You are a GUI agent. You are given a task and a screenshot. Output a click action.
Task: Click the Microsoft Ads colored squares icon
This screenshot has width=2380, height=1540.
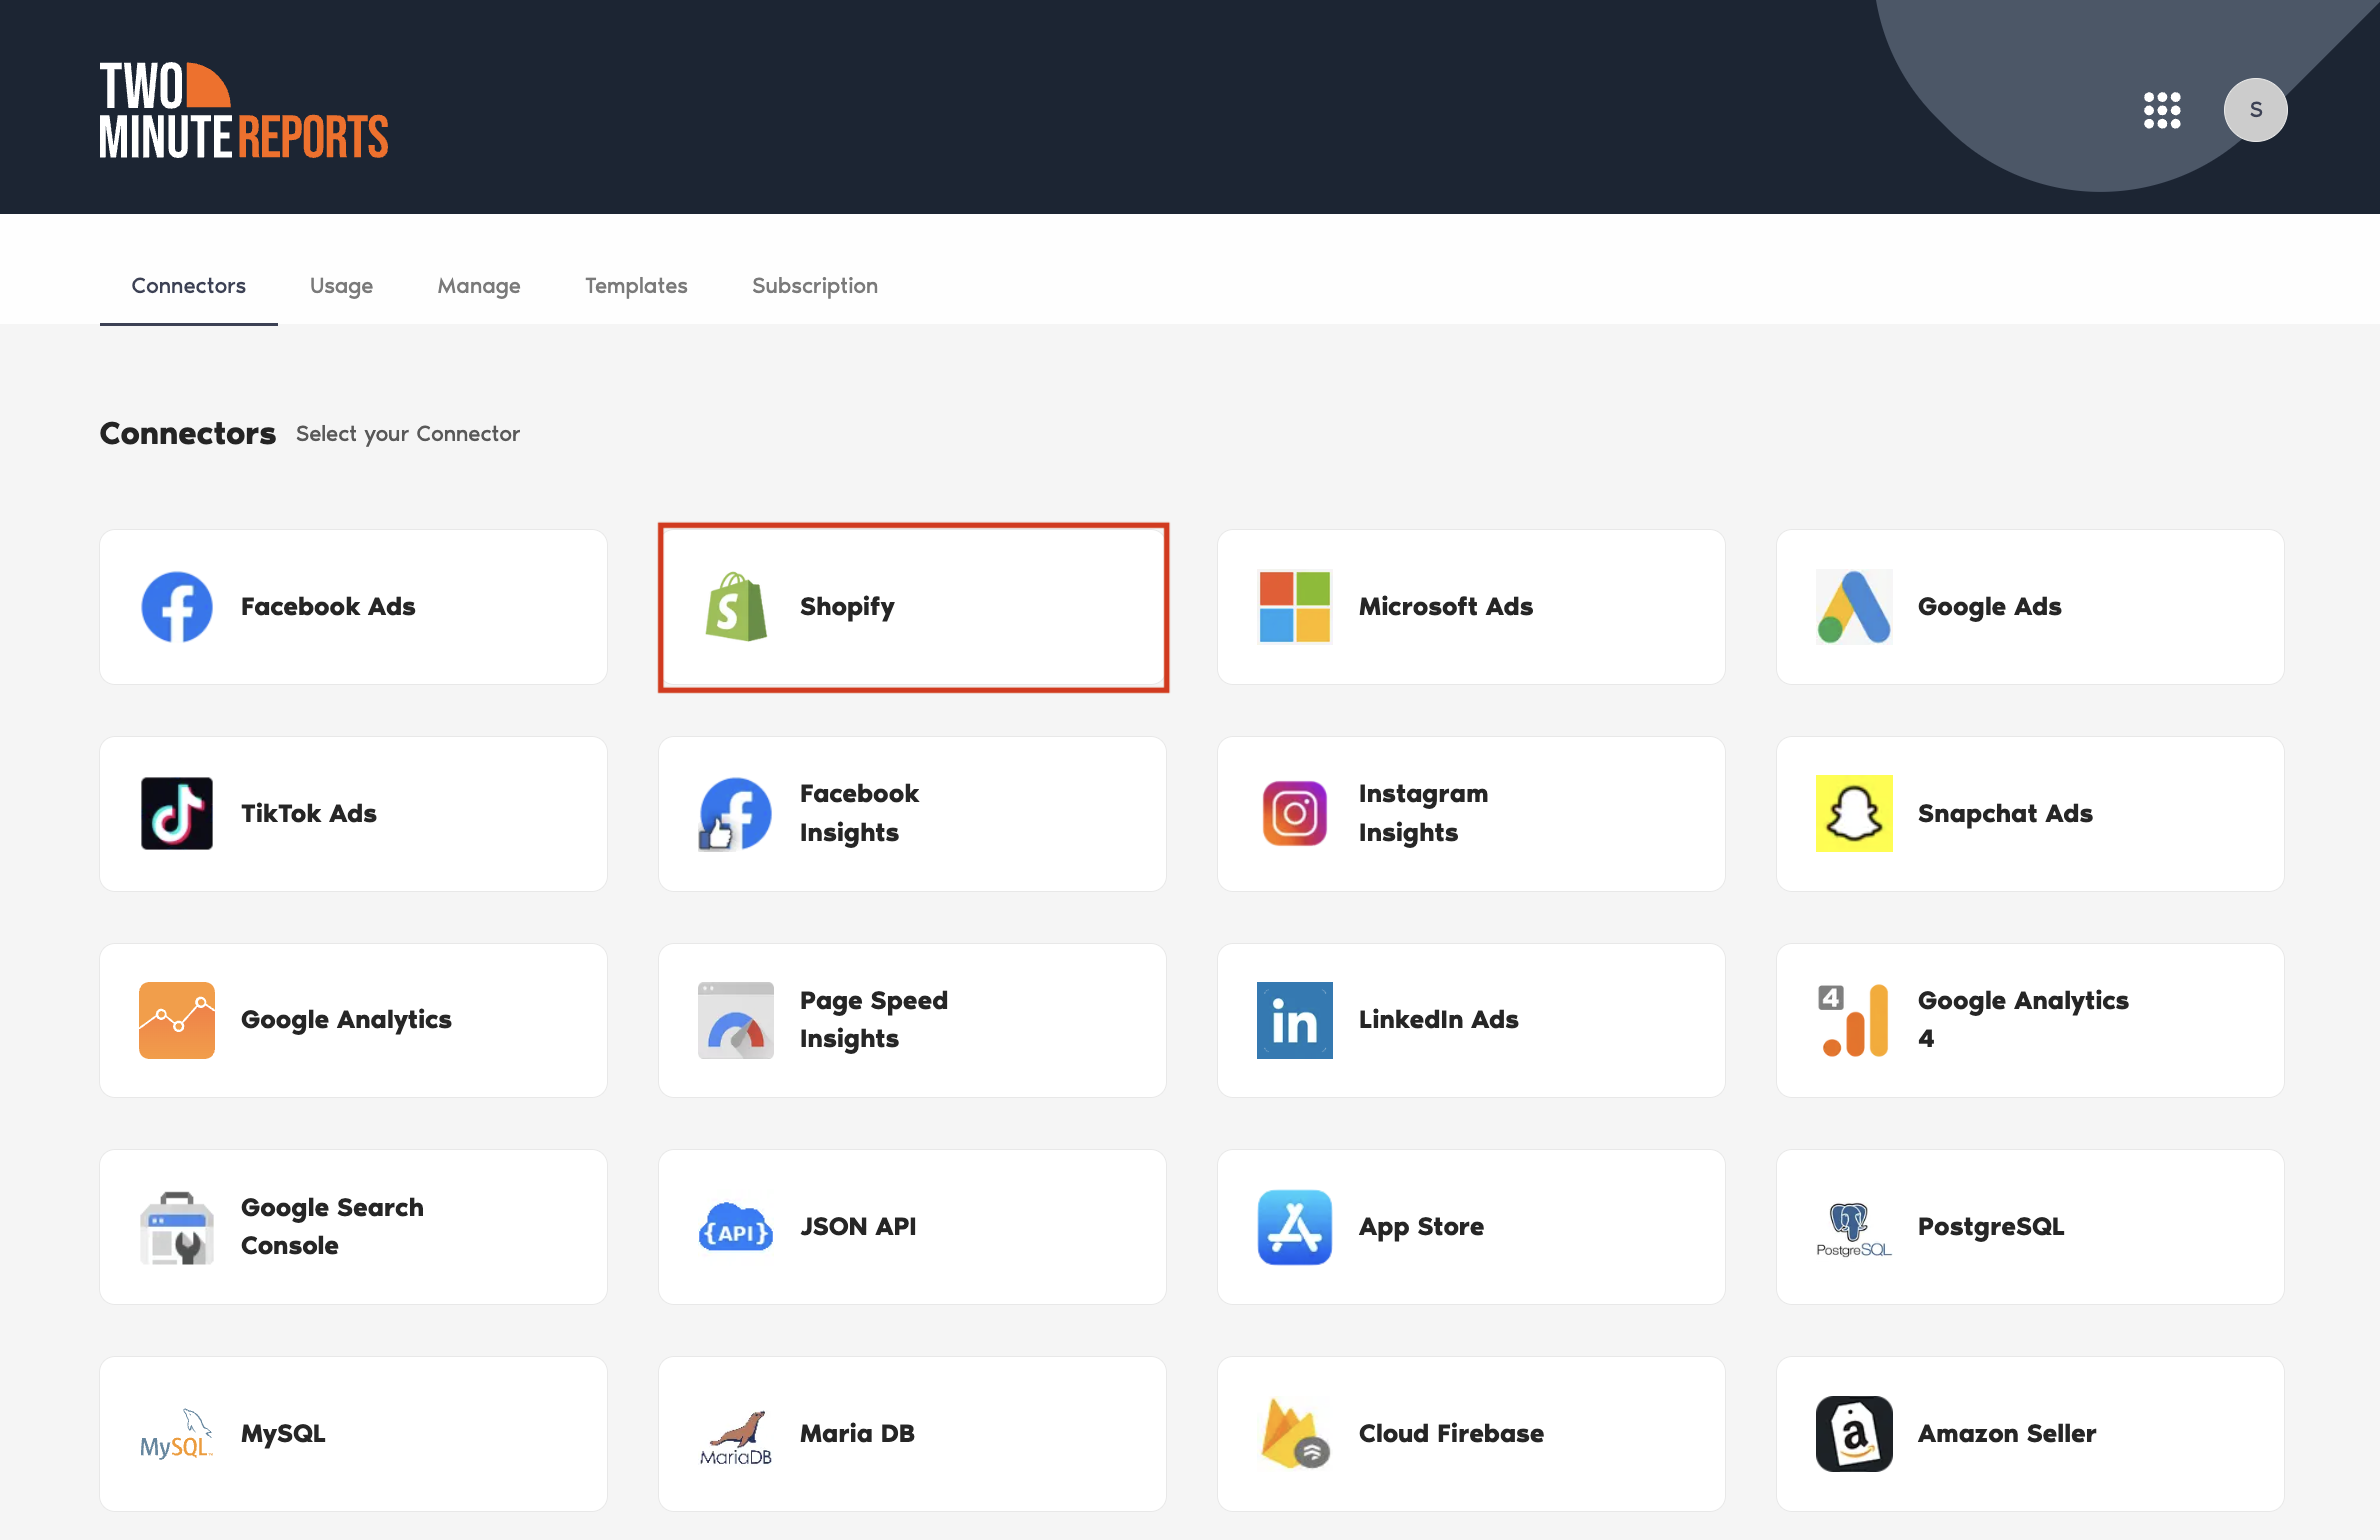(1294, 607)
